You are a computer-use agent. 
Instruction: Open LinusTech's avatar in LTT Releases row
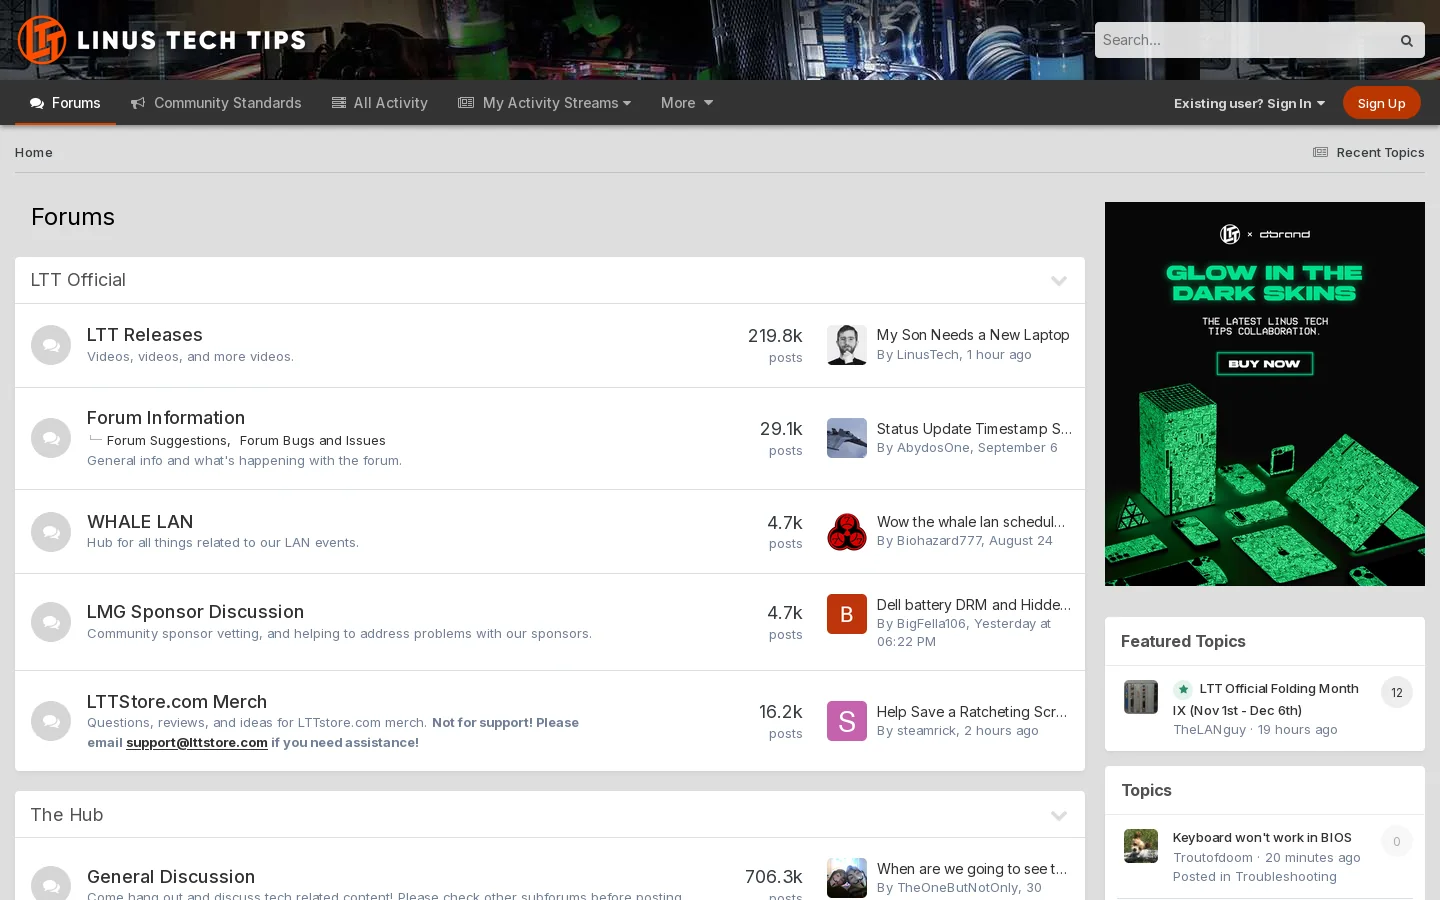tap(847, 345)
